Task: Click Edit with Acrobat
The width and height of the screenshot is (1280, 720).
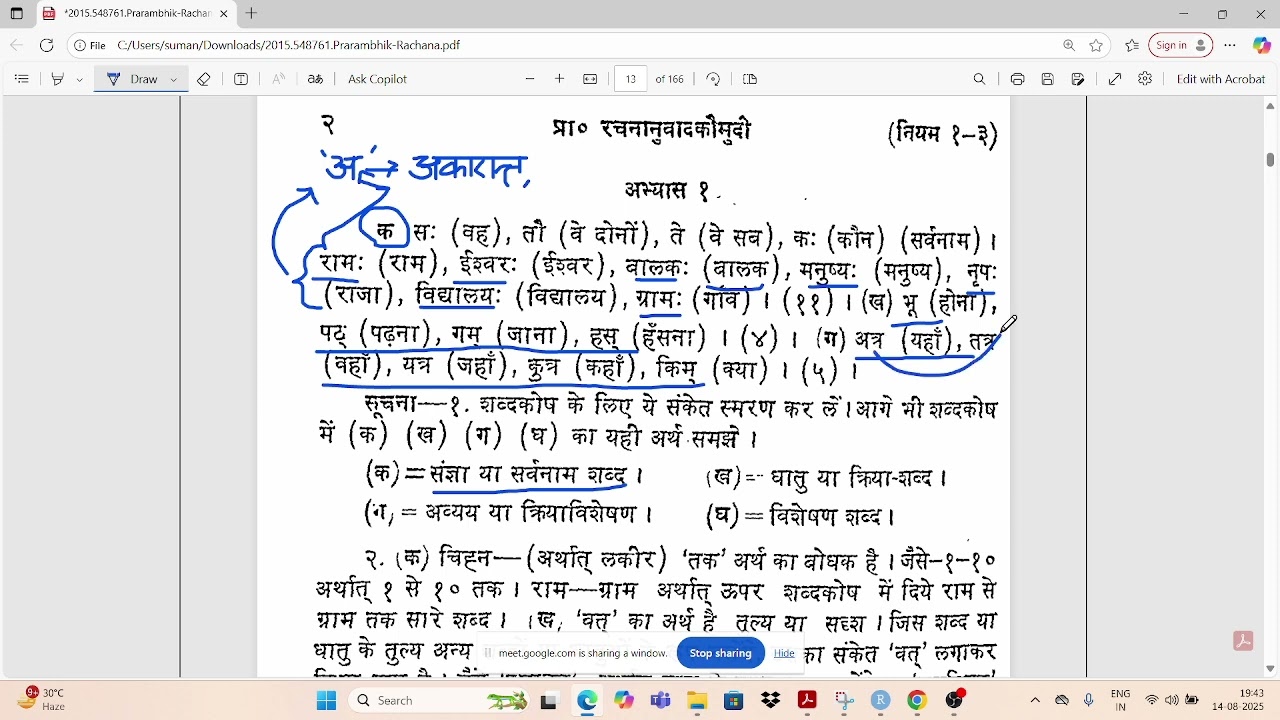Action: [x=1221, y=79]
